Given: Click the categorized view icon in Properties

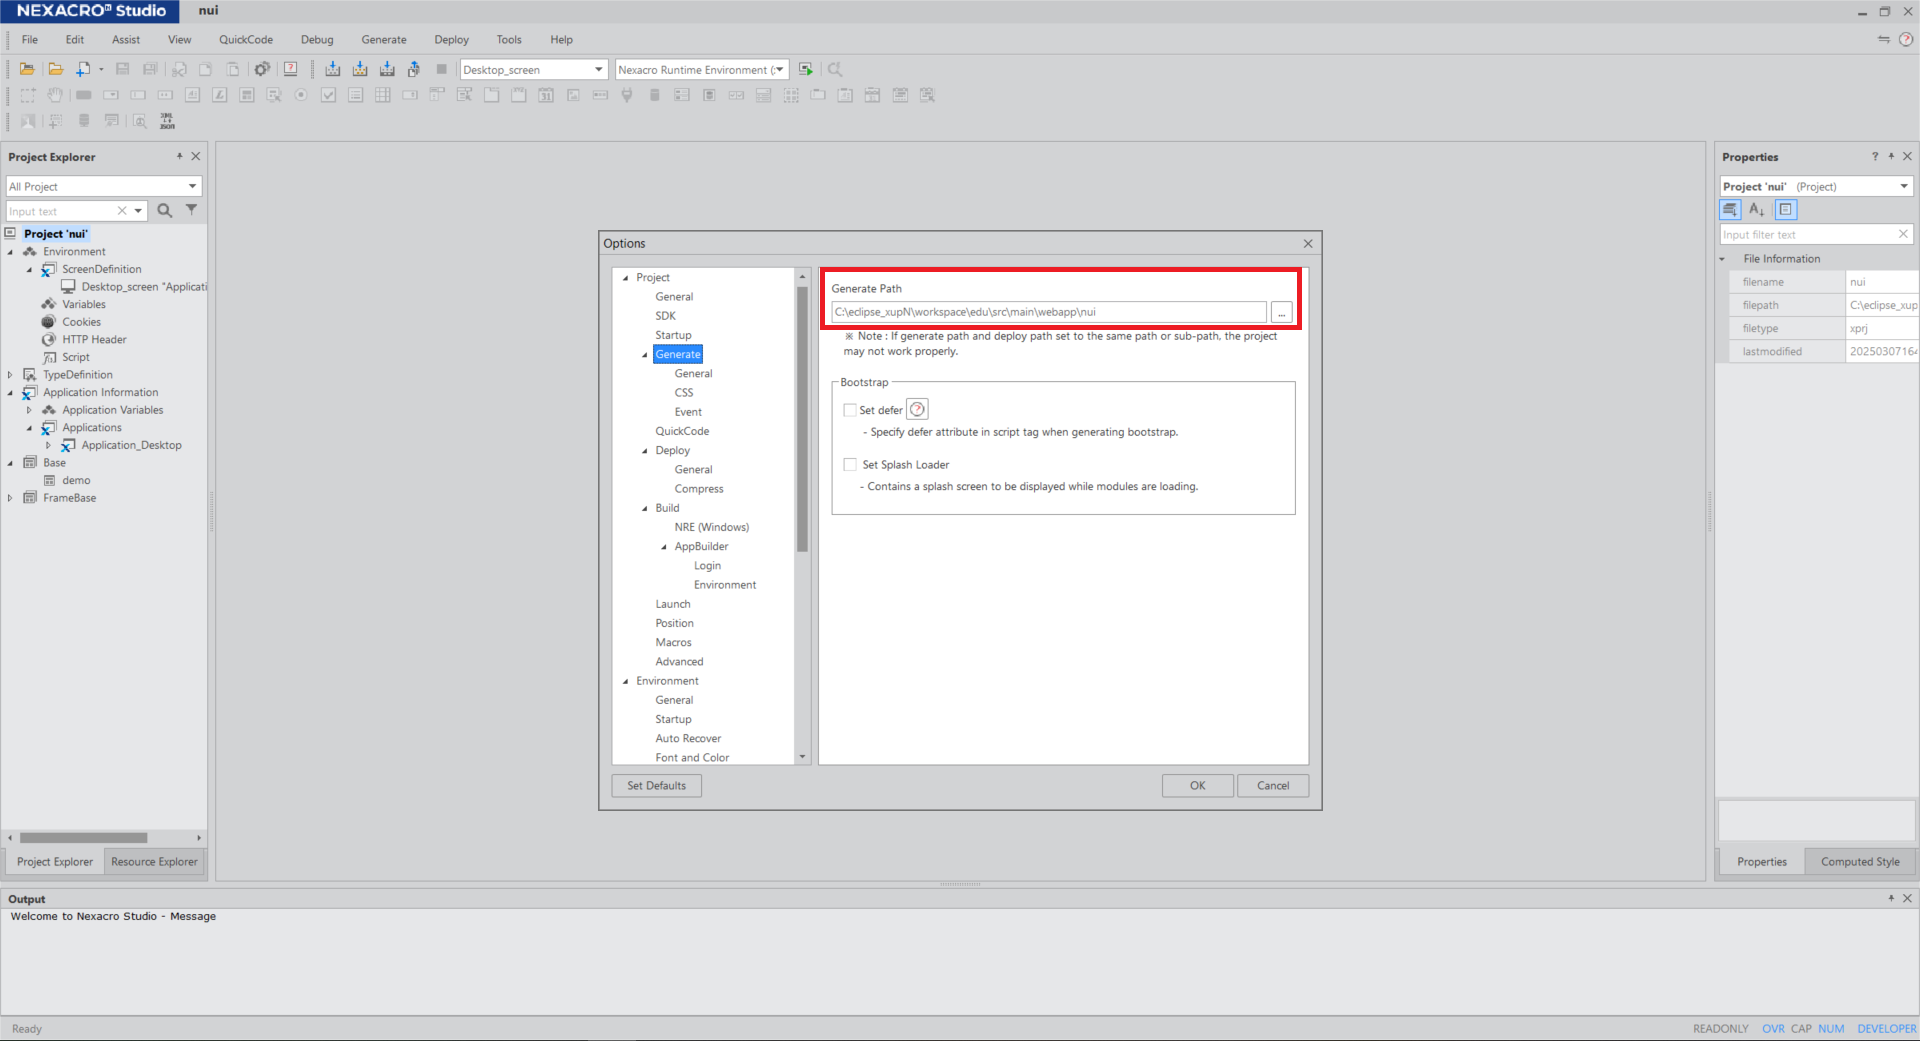Looking at the screenshot, I should click(1730, 210).
